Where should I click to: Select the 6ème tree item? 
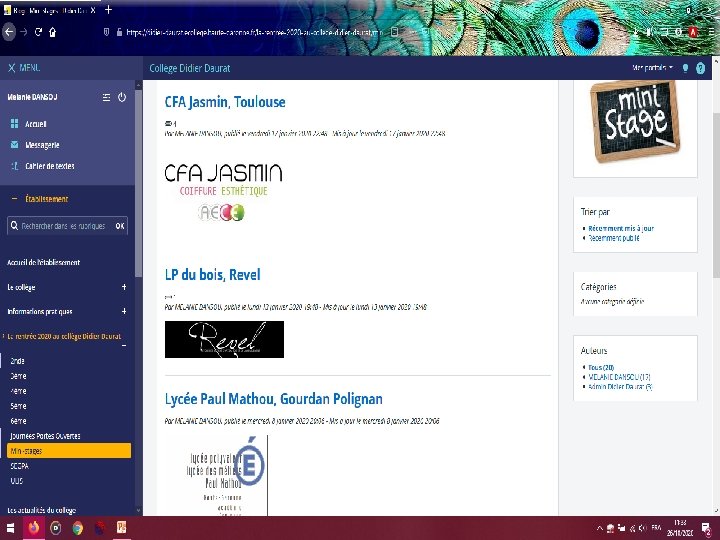pyautogui.click(x=18, y=421)
